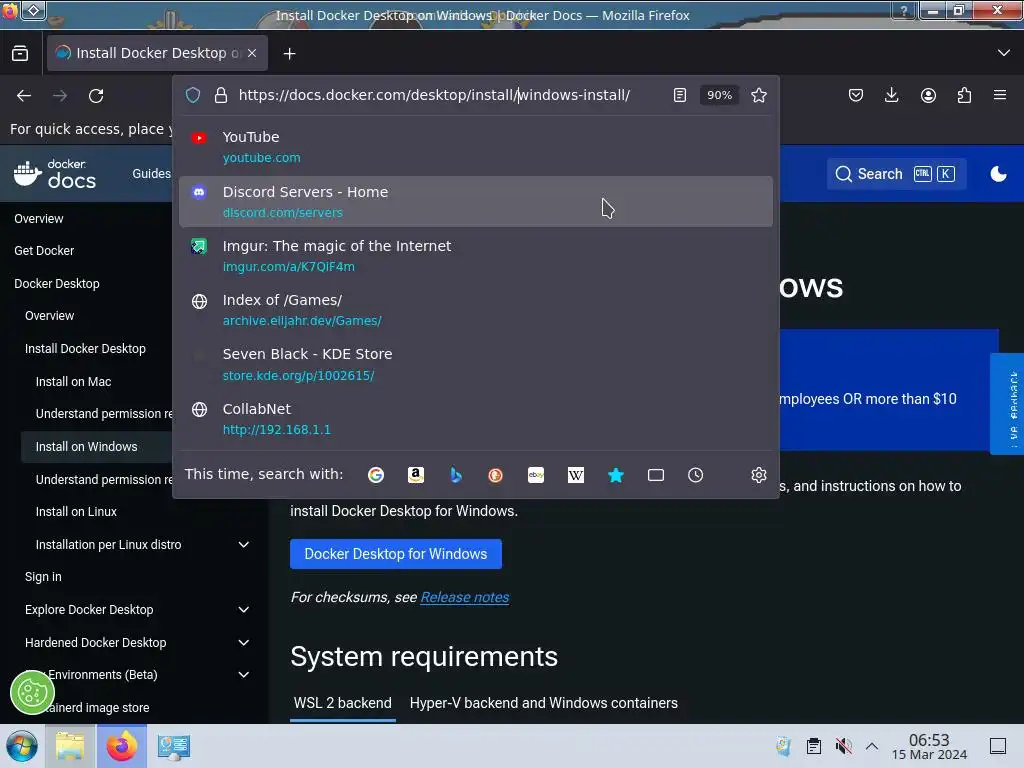Reset the 90% zoom level badge

(719, 95)
